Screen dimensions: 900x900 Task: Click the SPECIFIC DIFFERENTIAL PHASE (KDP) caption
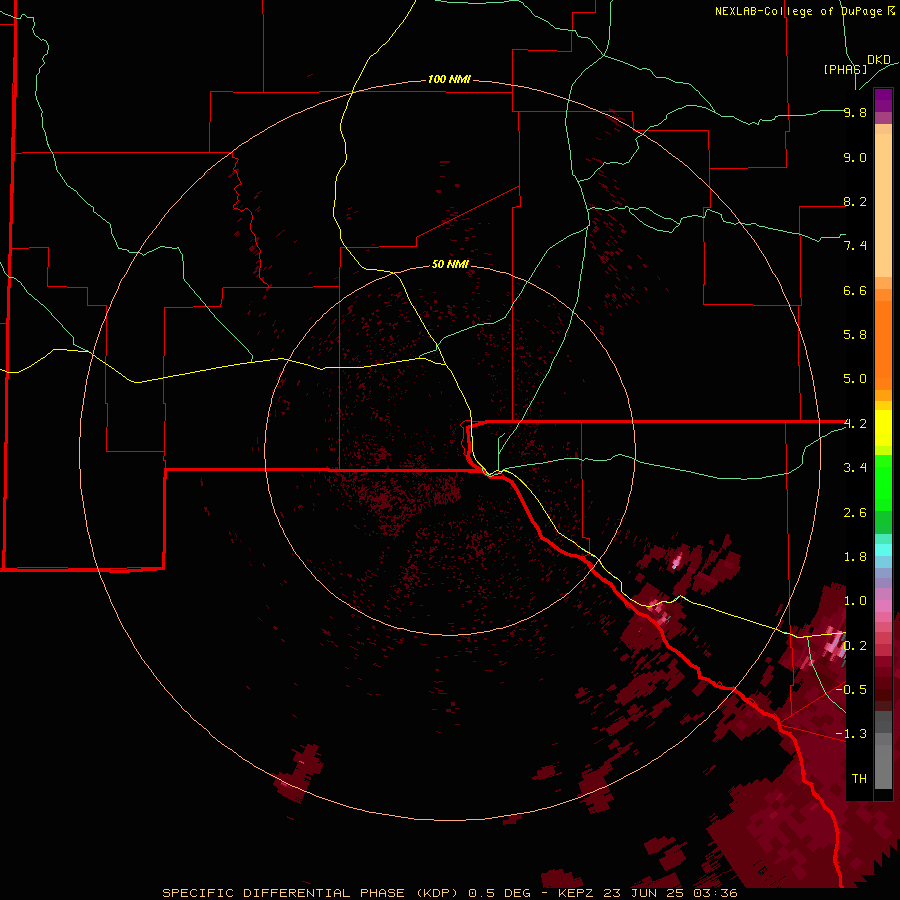[311, 893]
